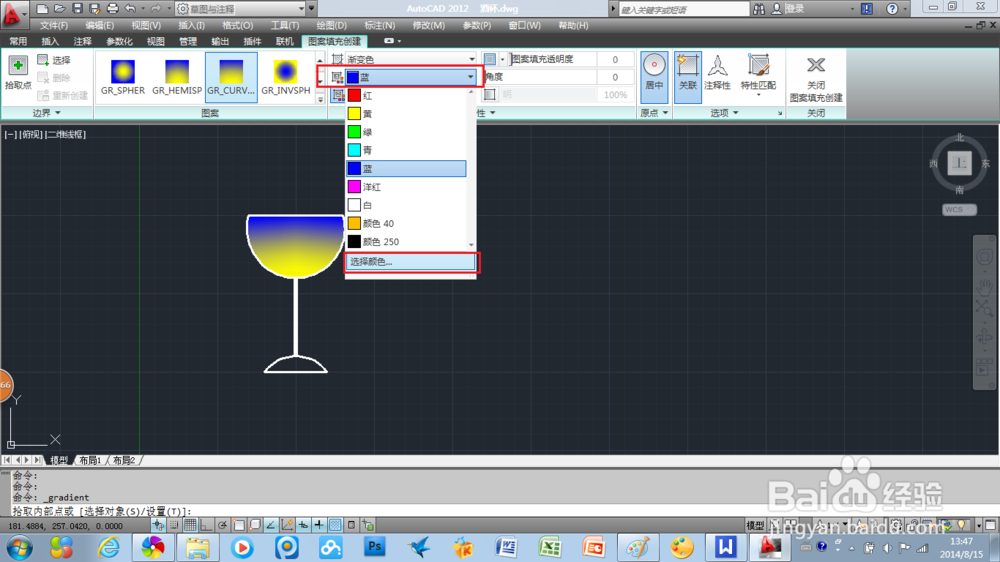The image size is (1000, 562).
Task: Switch to the 图案填充创建 ribbon tab
Action: (x=334, y=41)
